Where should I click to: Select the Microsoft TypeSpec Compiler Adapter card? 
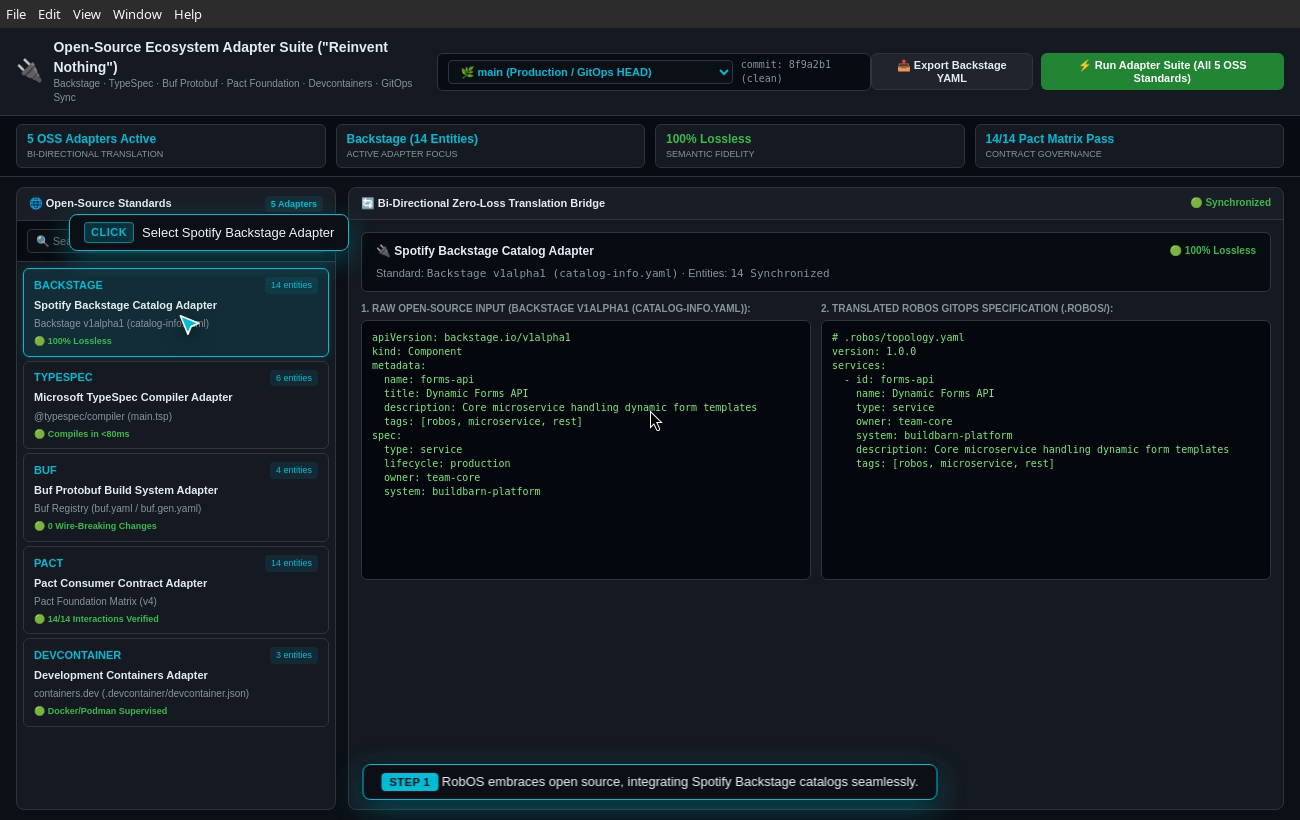pos(176,405)
